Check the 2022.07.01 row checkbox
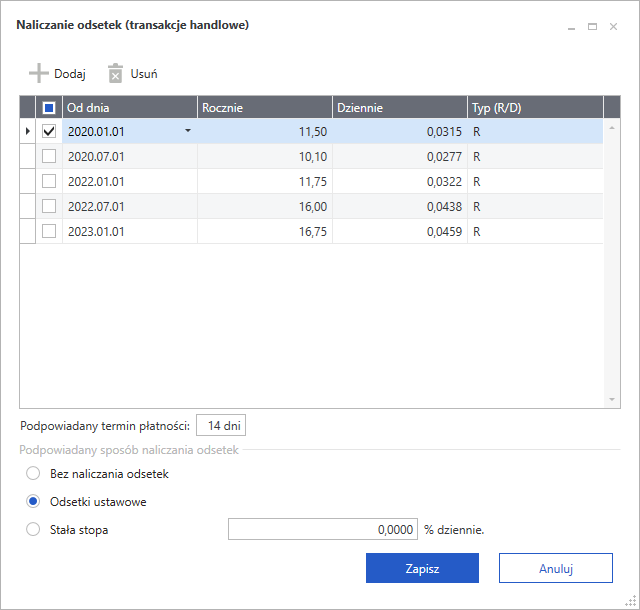640x610 pixels. 49,206
